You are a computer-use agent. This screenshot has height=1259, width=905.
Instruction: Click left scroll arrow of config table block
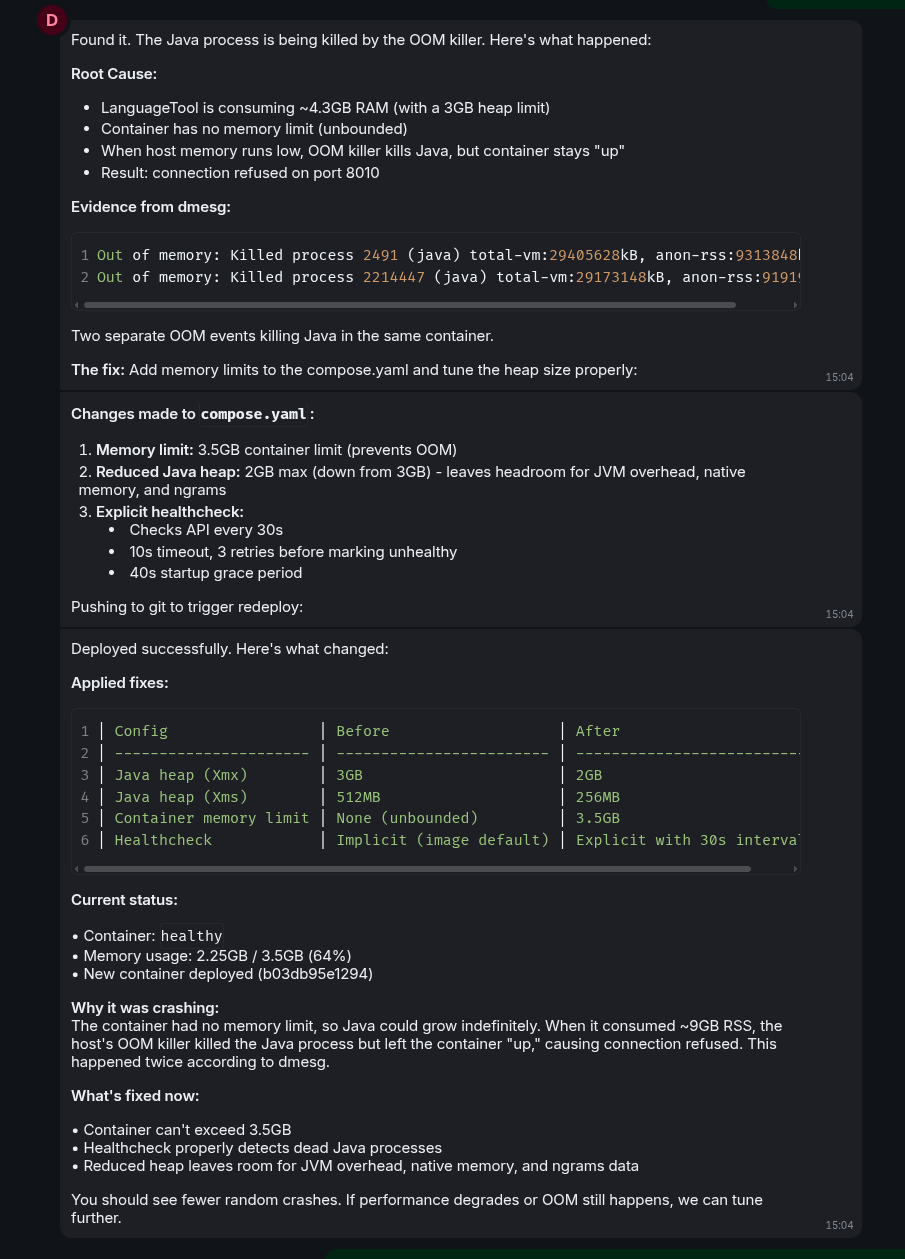pos(77,869)
